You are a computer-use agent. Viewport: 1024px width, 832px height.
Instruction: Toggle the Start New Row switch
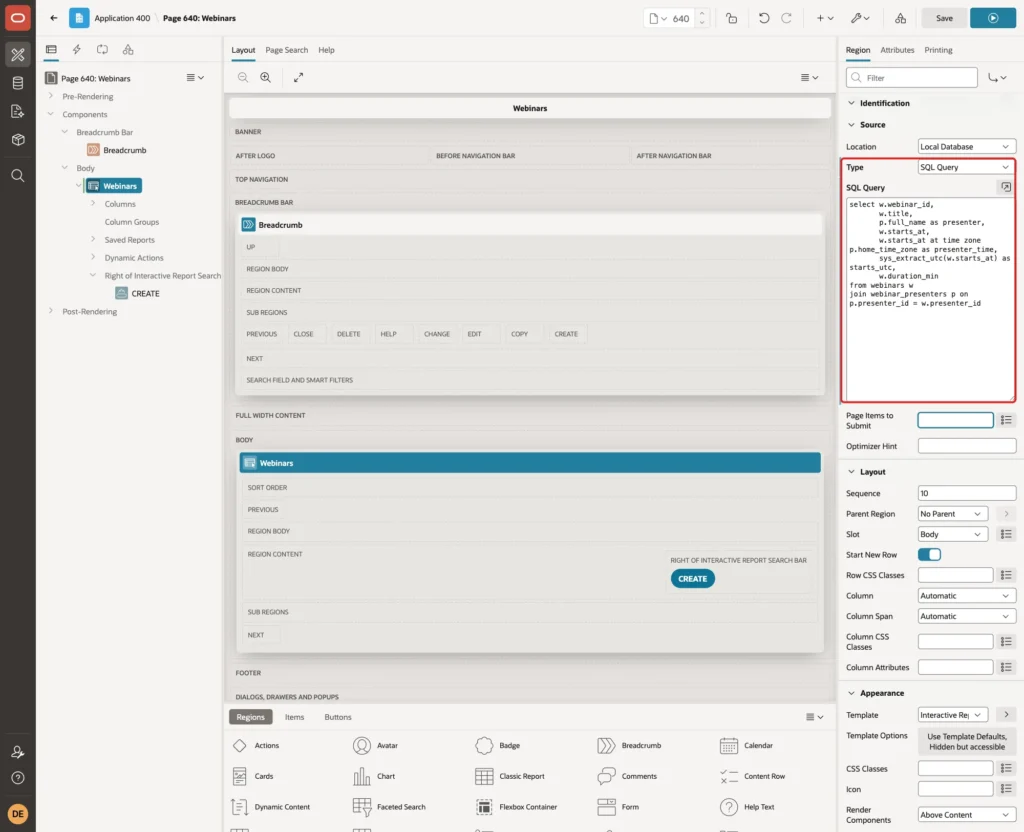pyautogui.click(x=929, y=554)
